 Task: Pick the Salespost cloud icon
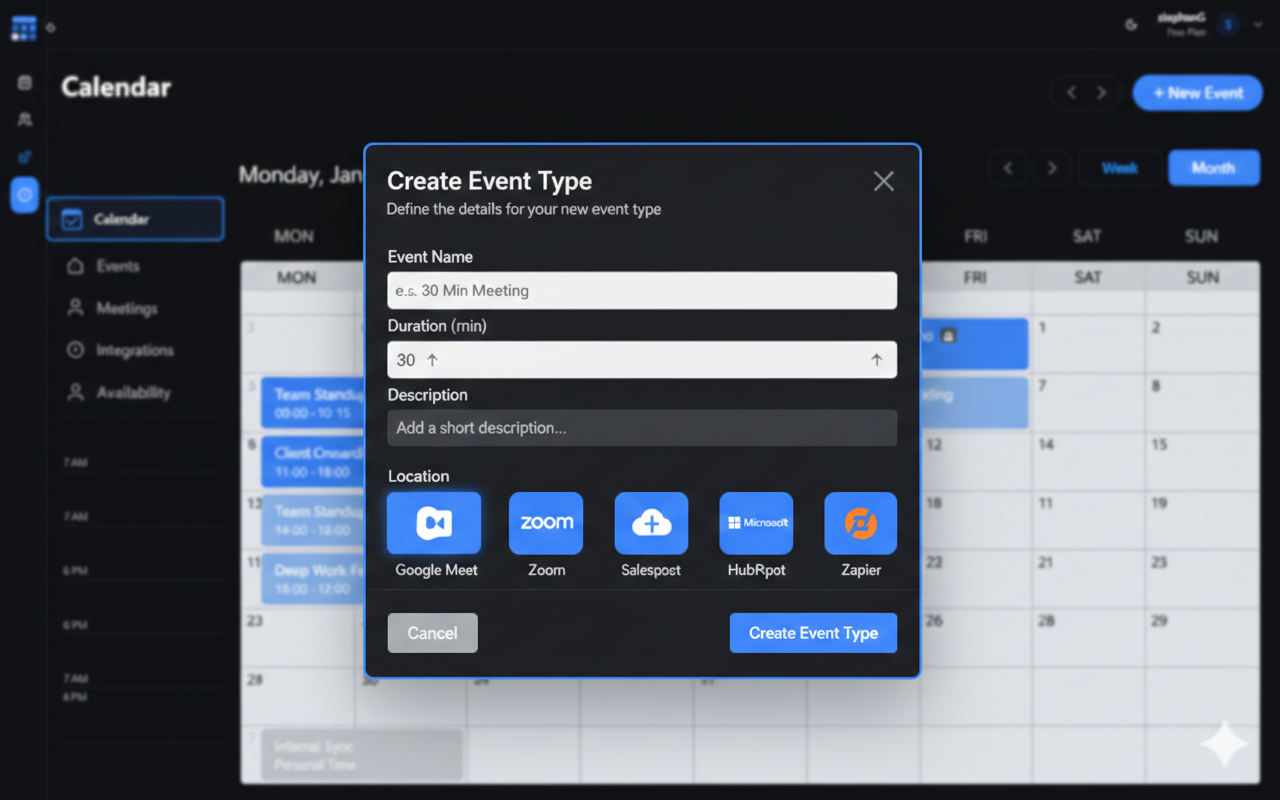point(651,523)
